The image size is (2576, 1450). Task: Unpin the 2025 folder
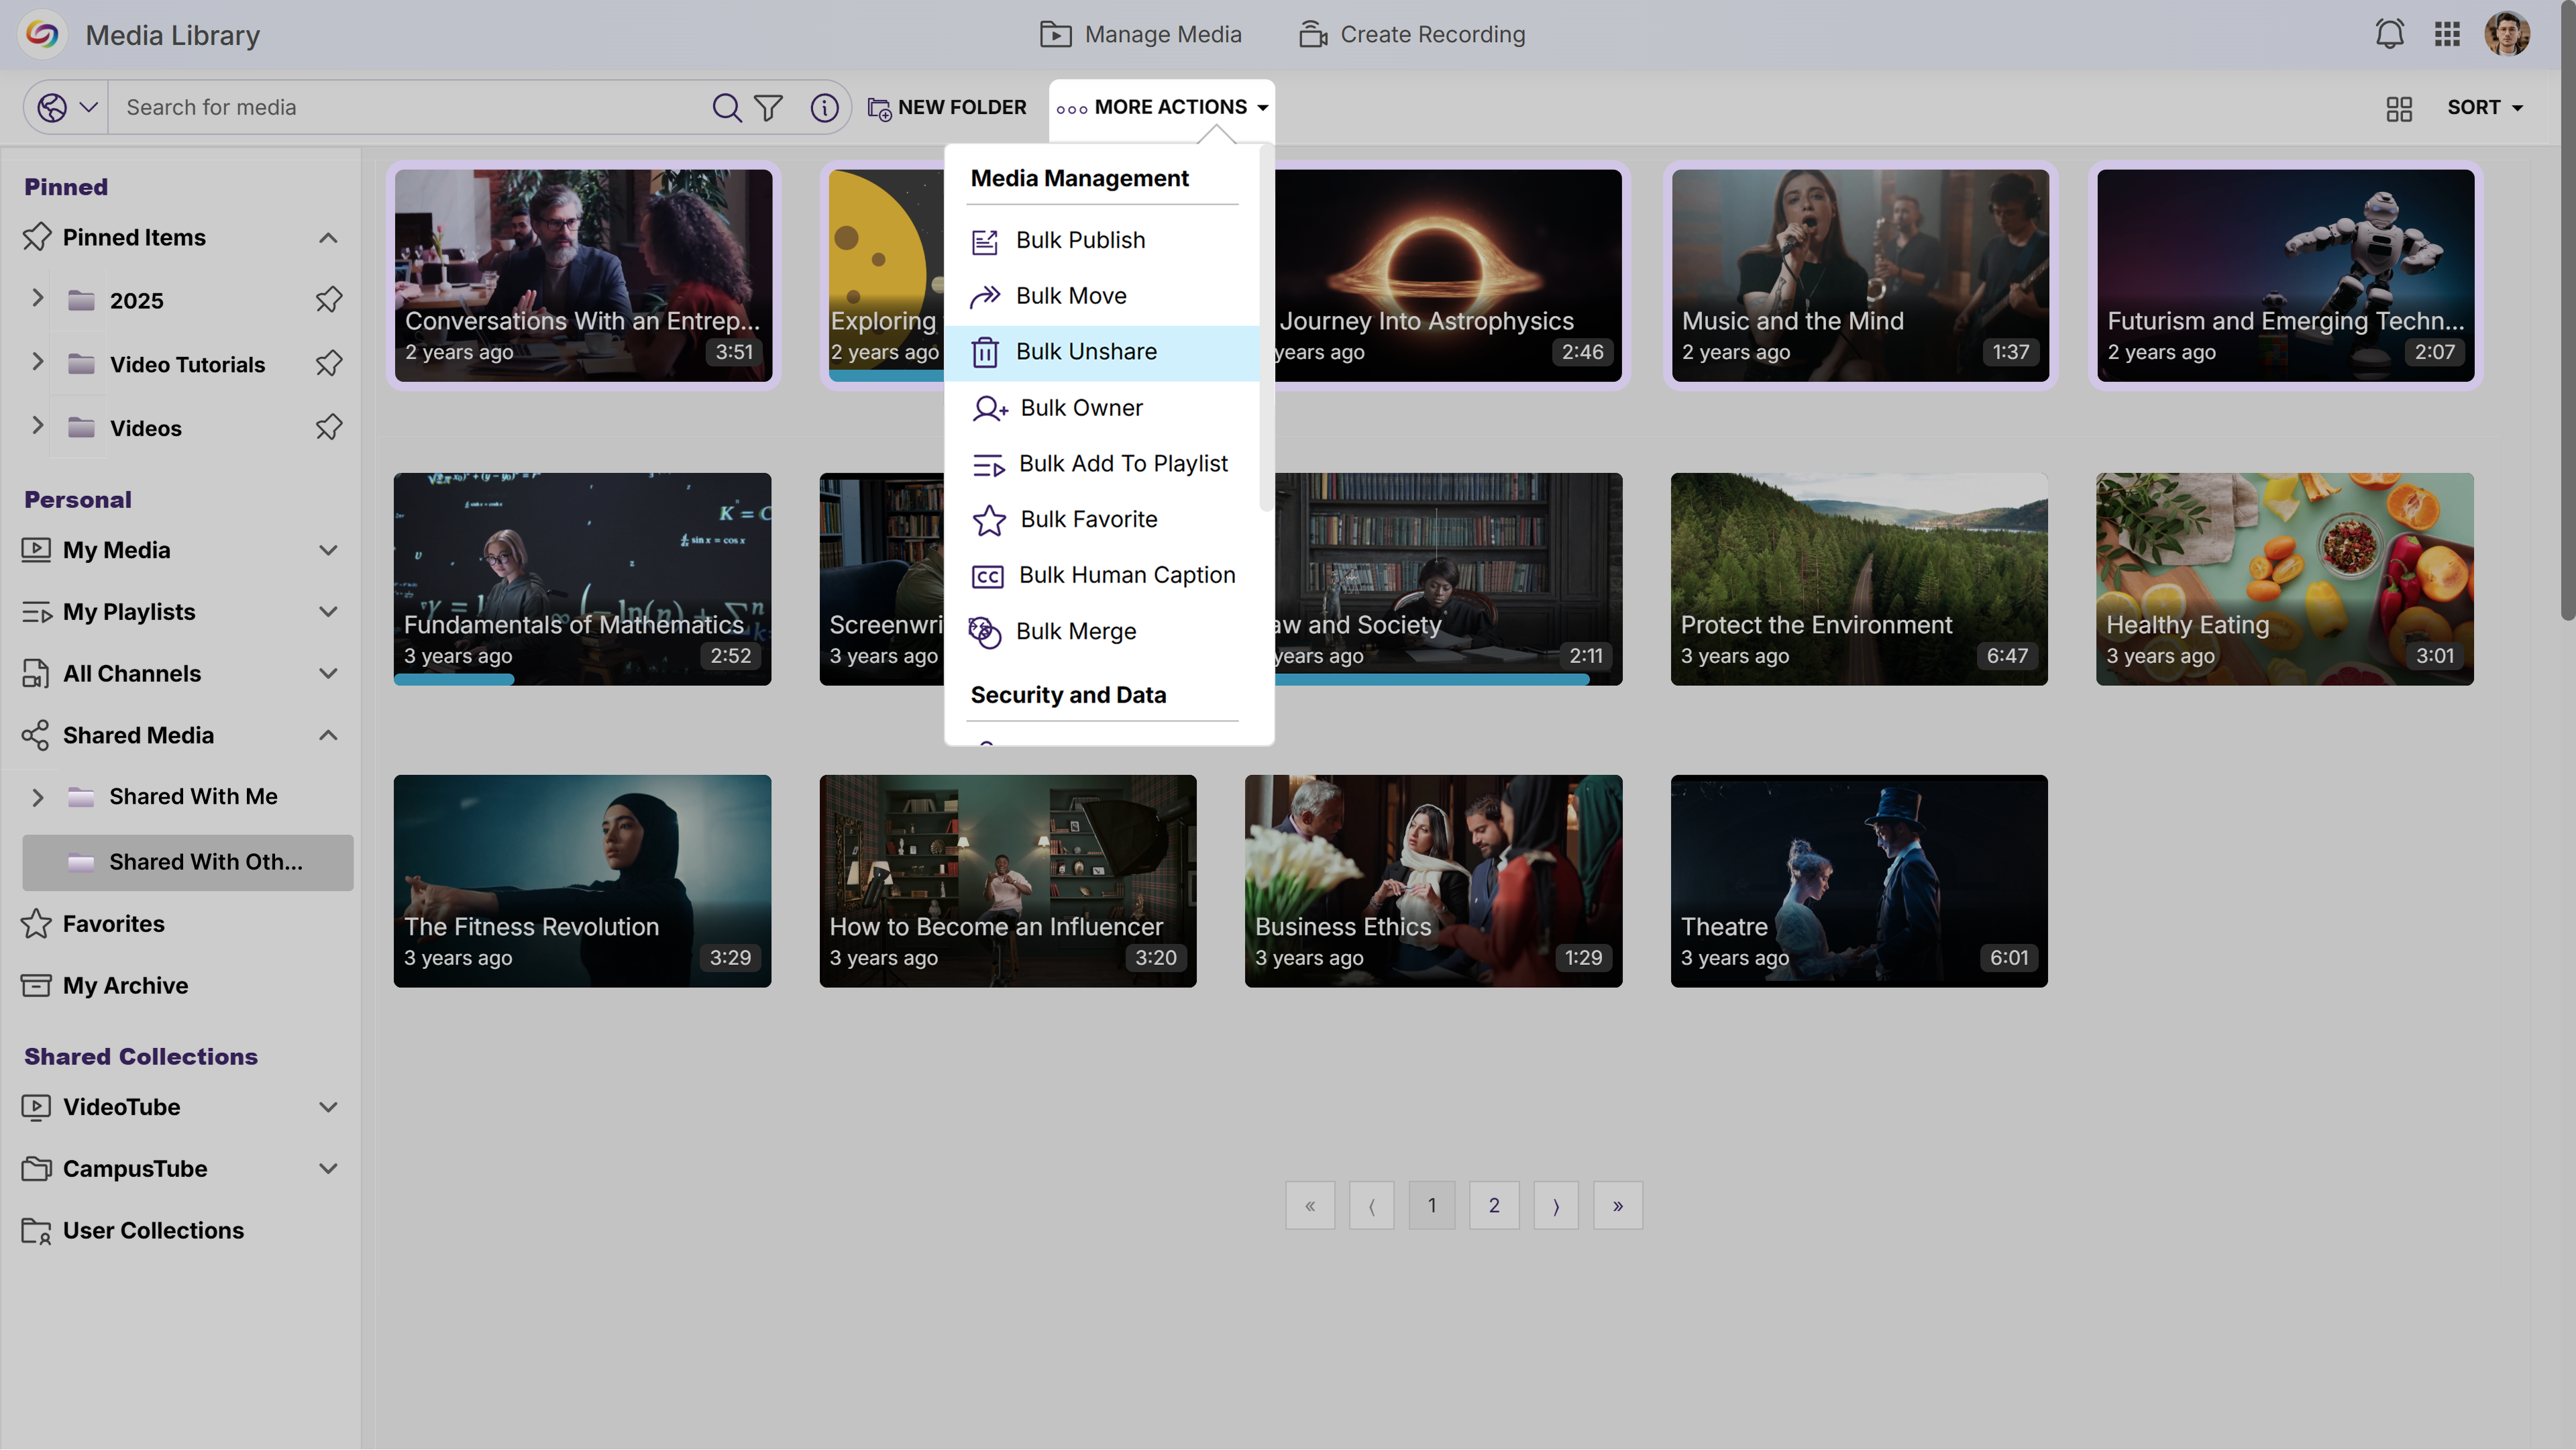pos(328,300)
